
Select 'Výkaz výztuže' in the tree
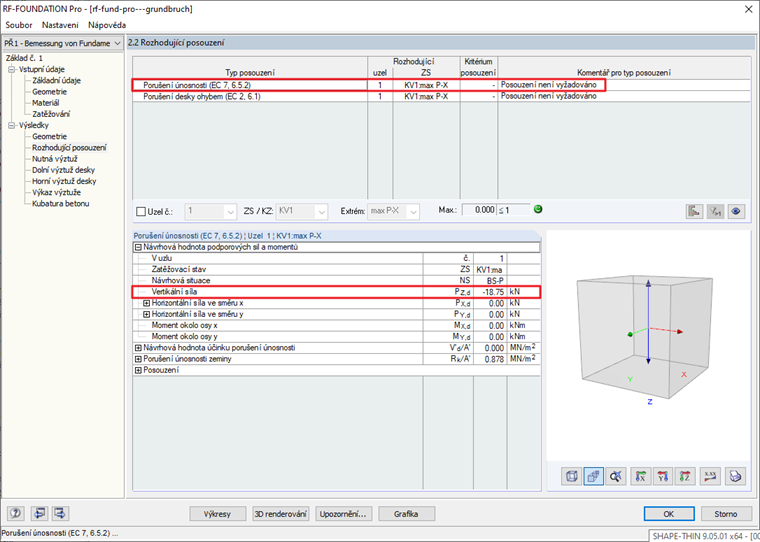coord(56,192)
